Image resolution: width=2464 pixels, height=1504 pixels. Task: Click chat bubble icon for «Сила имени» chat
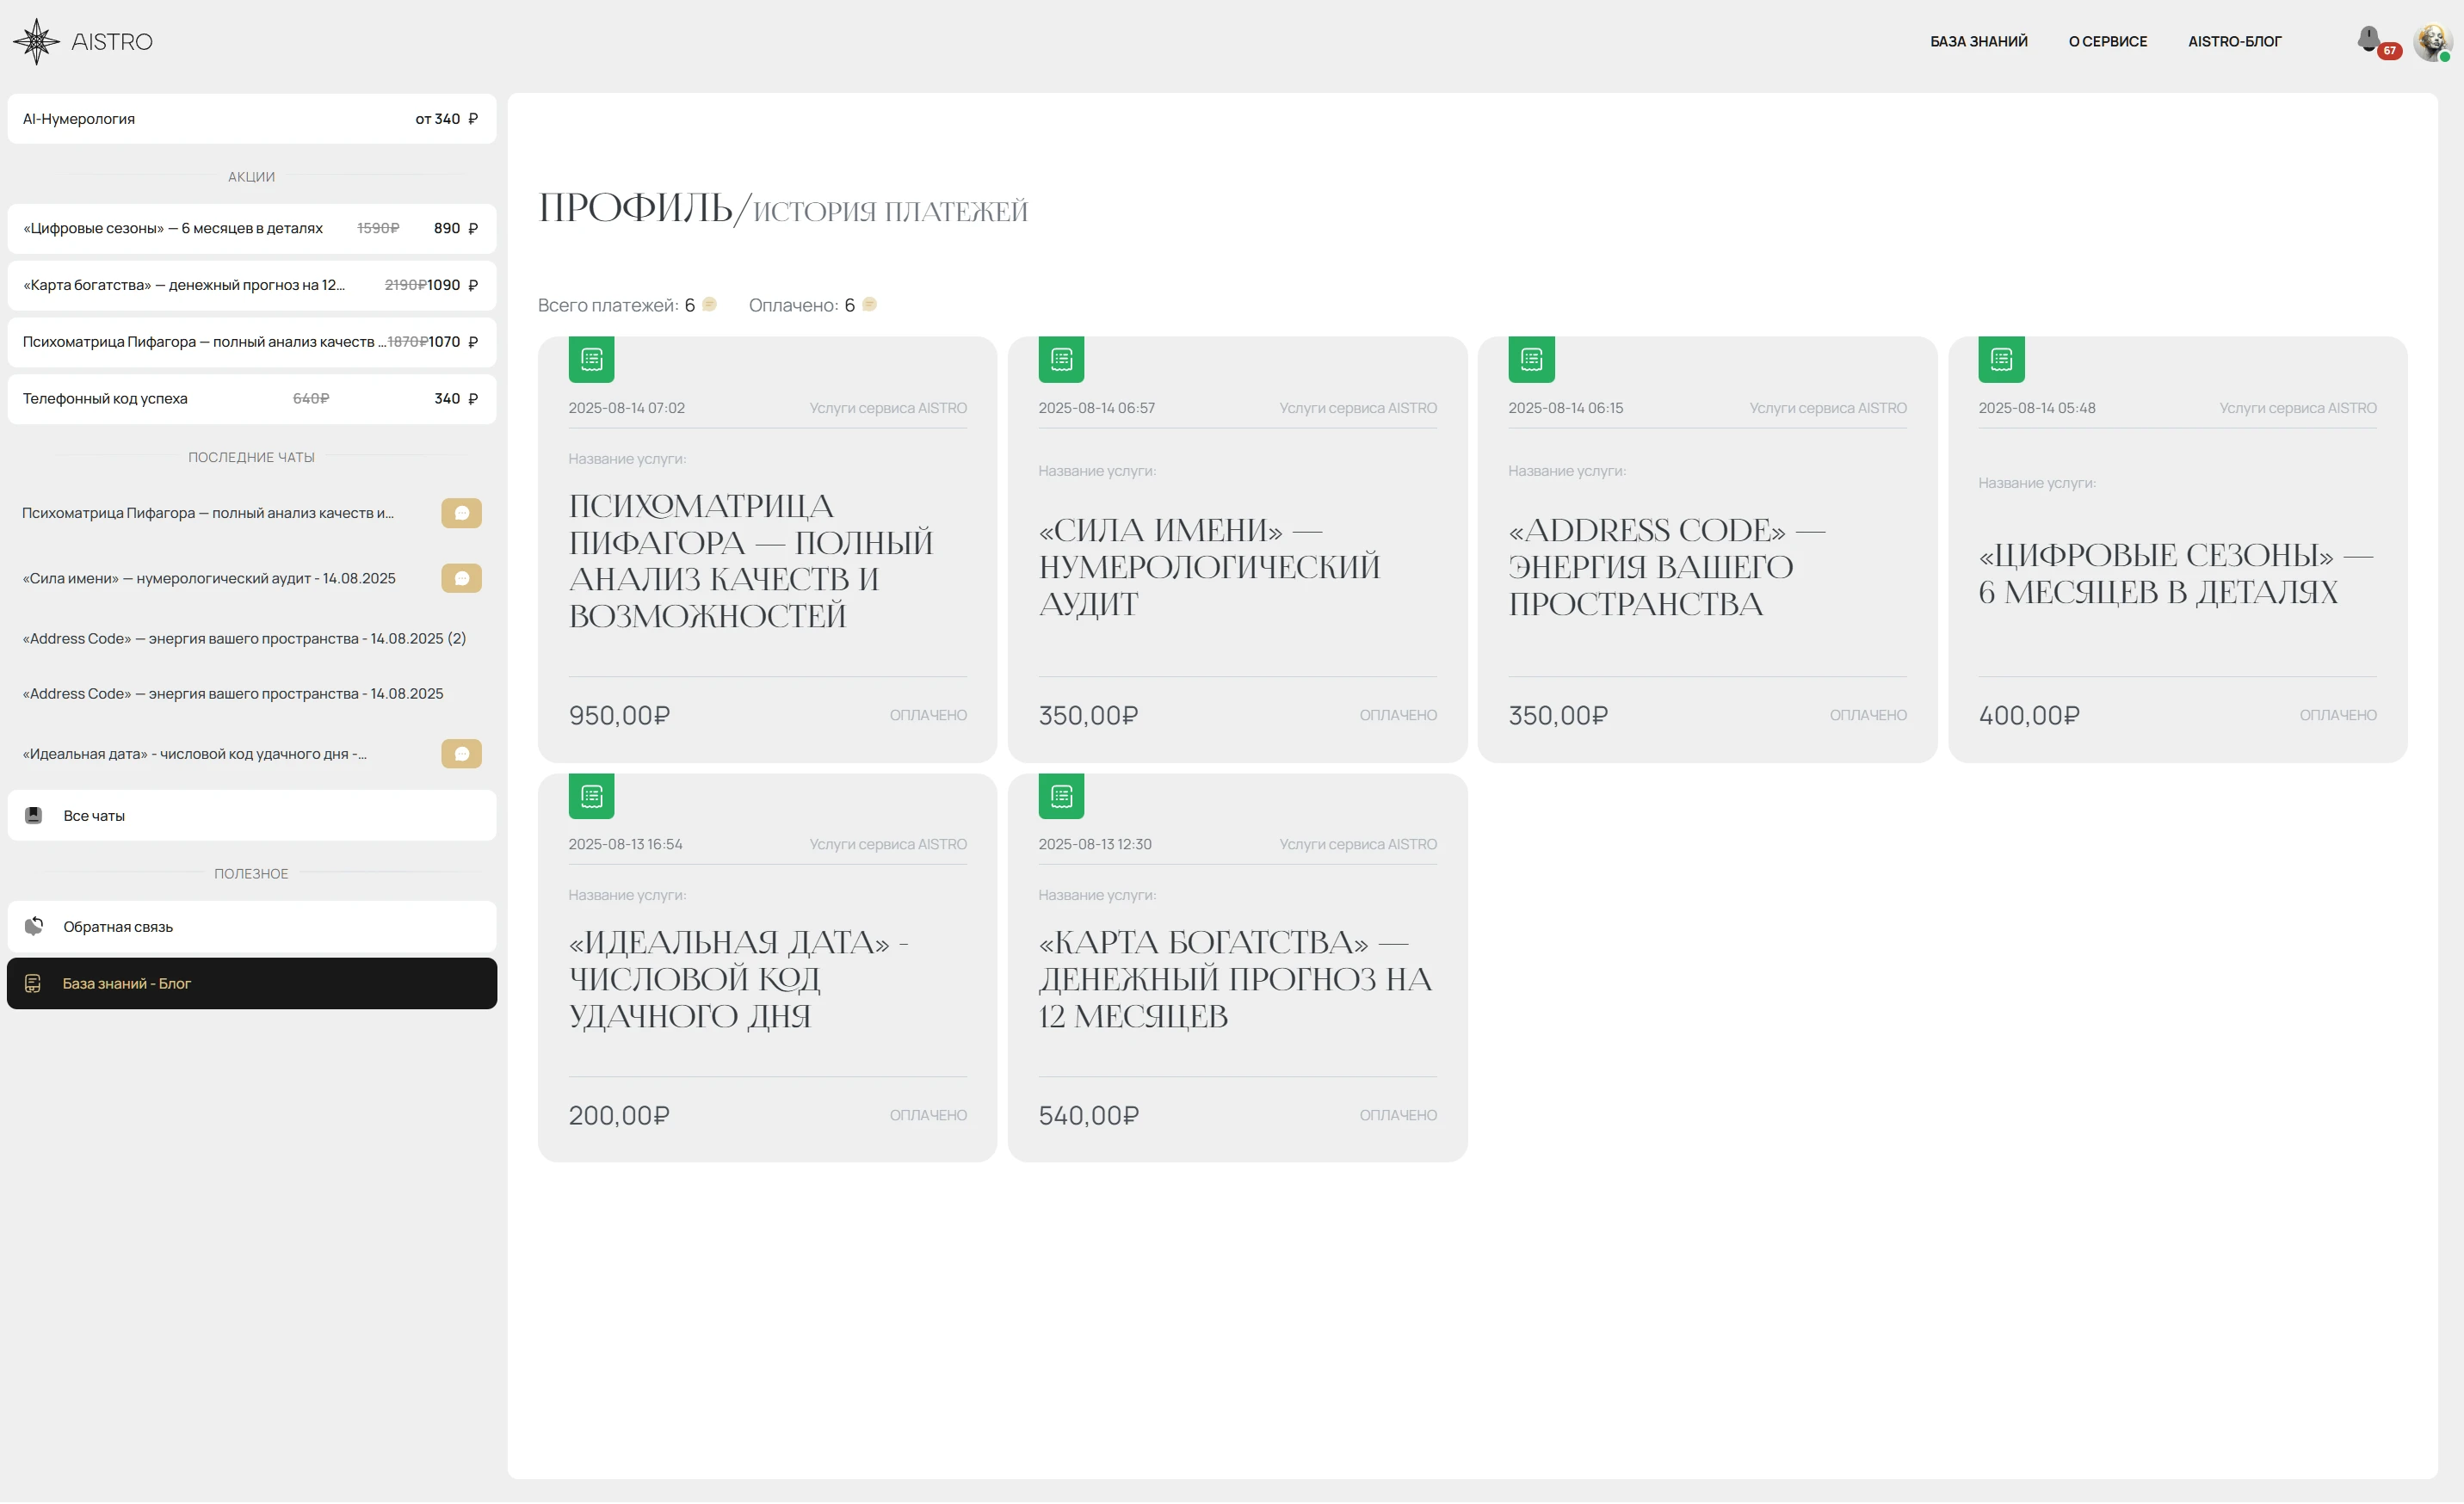click(461, 578)
